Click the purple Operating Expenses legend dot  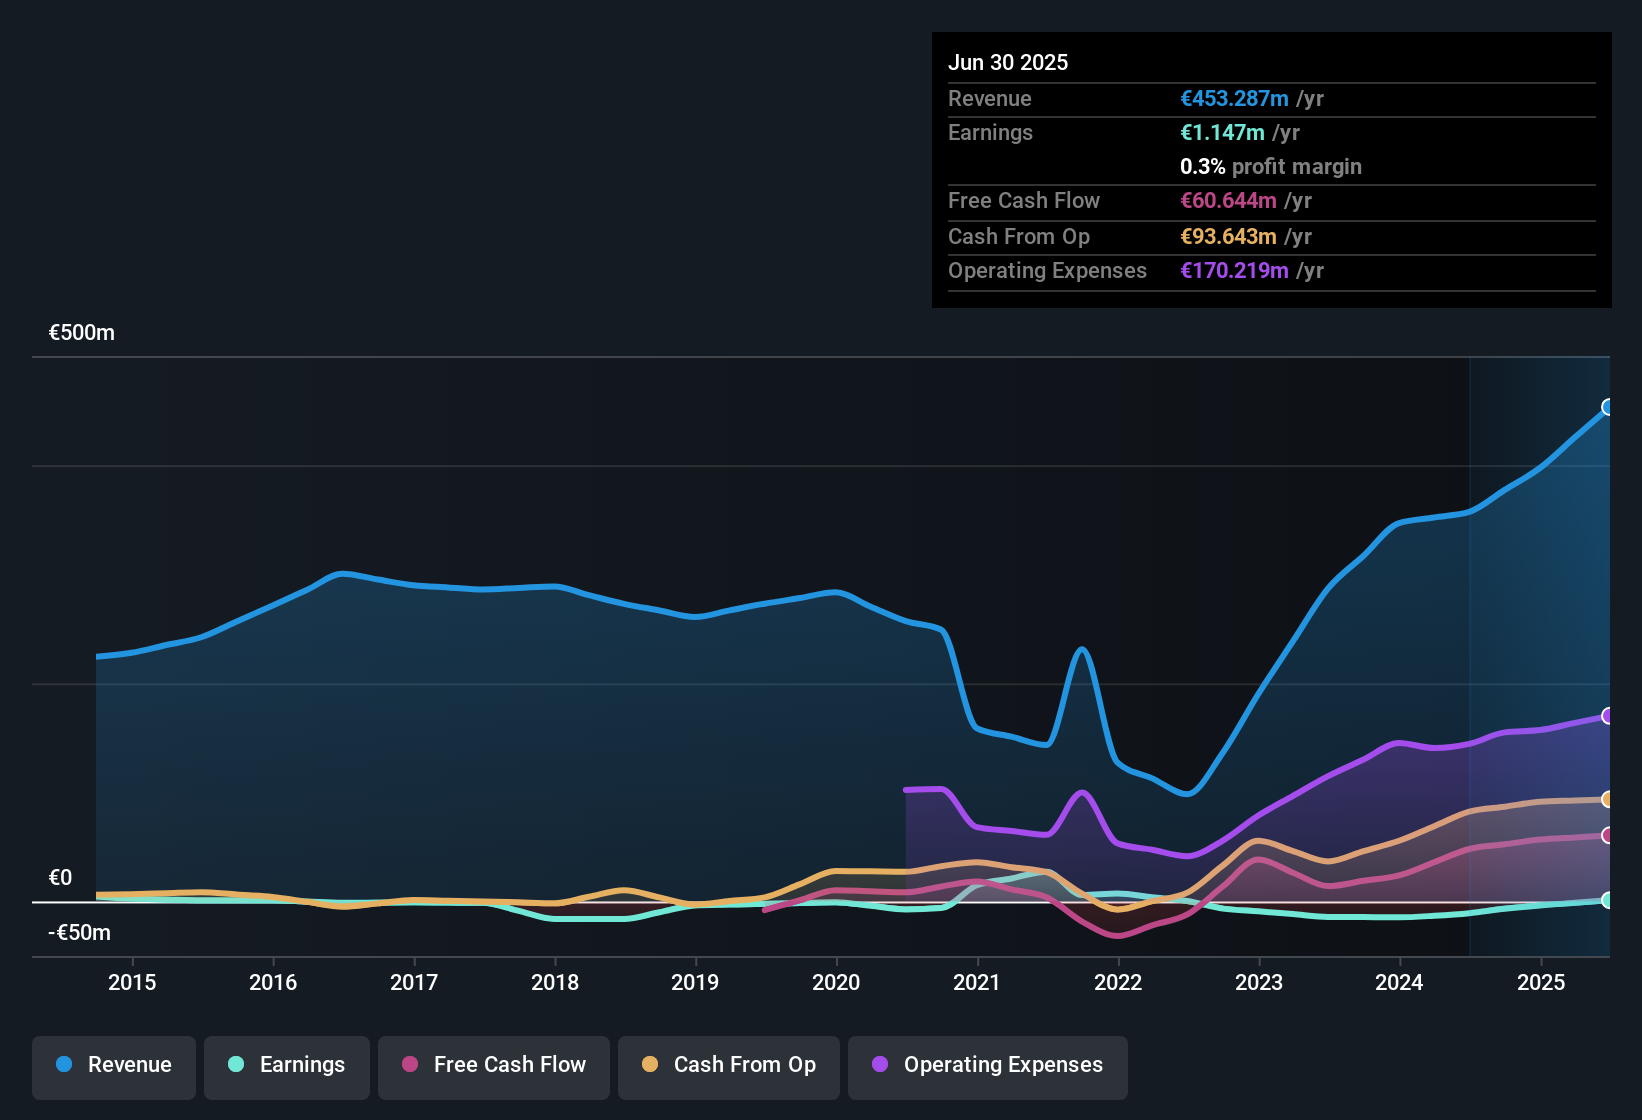(x=880, y=1065)
